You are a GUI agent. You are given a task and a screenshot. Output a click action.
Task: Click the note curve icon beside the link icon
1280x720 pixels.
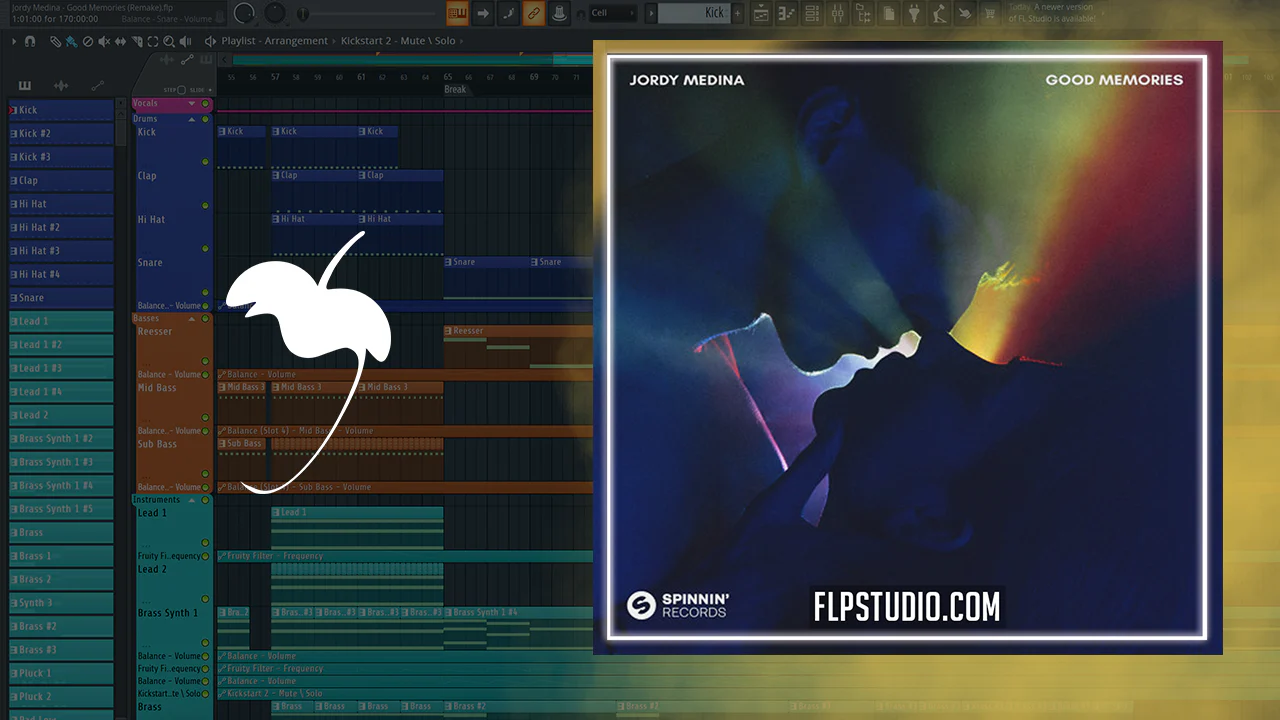click(x=508, y=13)
